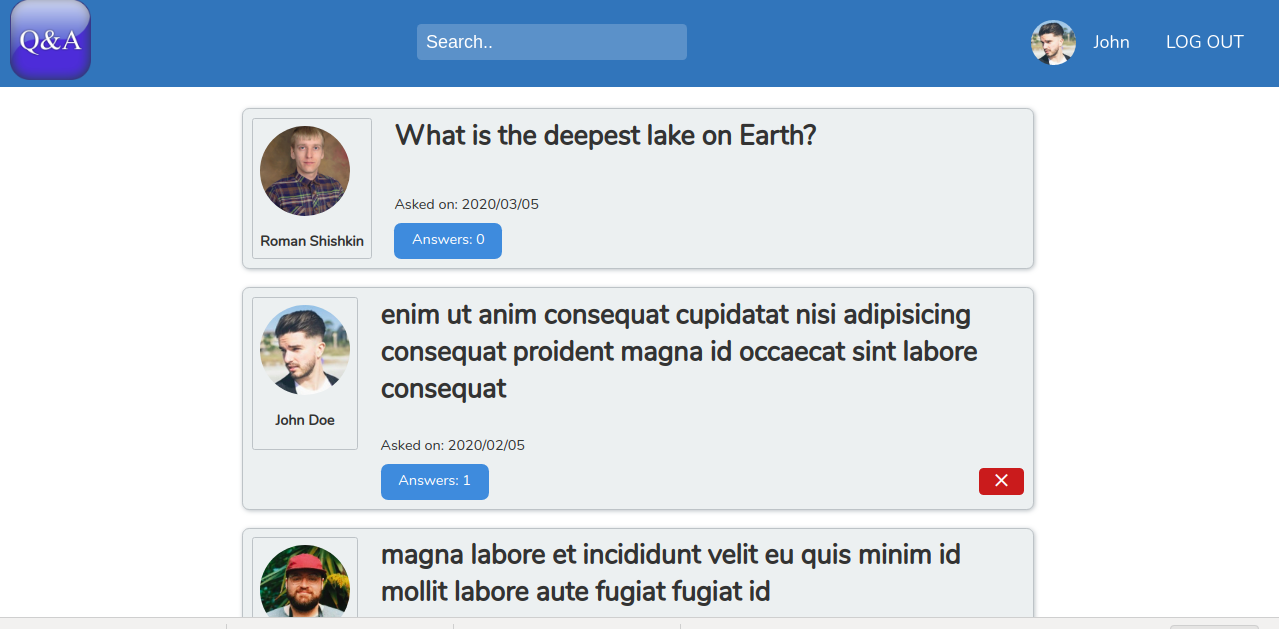Image resolution: width=1279 pixels, height=629 pixels.
Task: Click the red-cap bearded user's avatar
Action: 305,581
